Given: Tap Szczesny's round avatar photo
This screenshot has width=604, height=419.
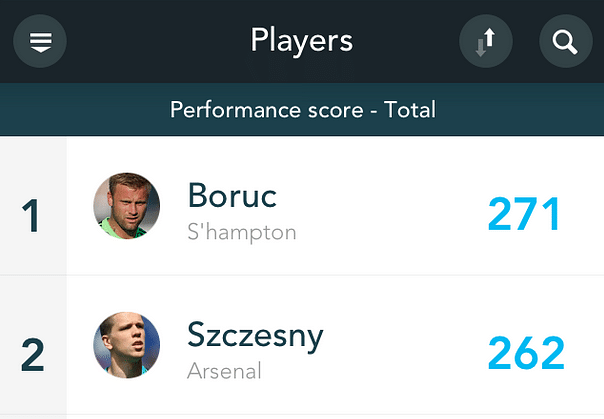Looking at the screenshot, I should coord(127,346).
